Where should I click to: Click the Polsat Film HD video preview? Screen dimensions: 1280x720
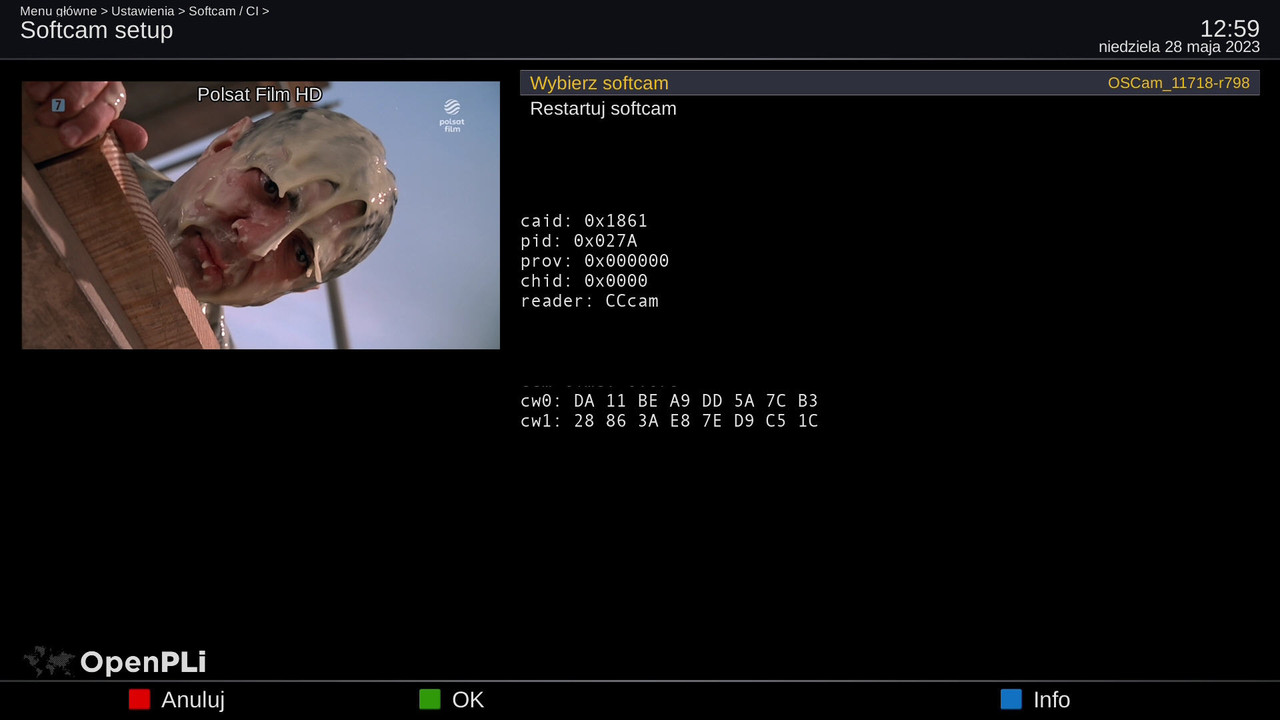[261, 215]
